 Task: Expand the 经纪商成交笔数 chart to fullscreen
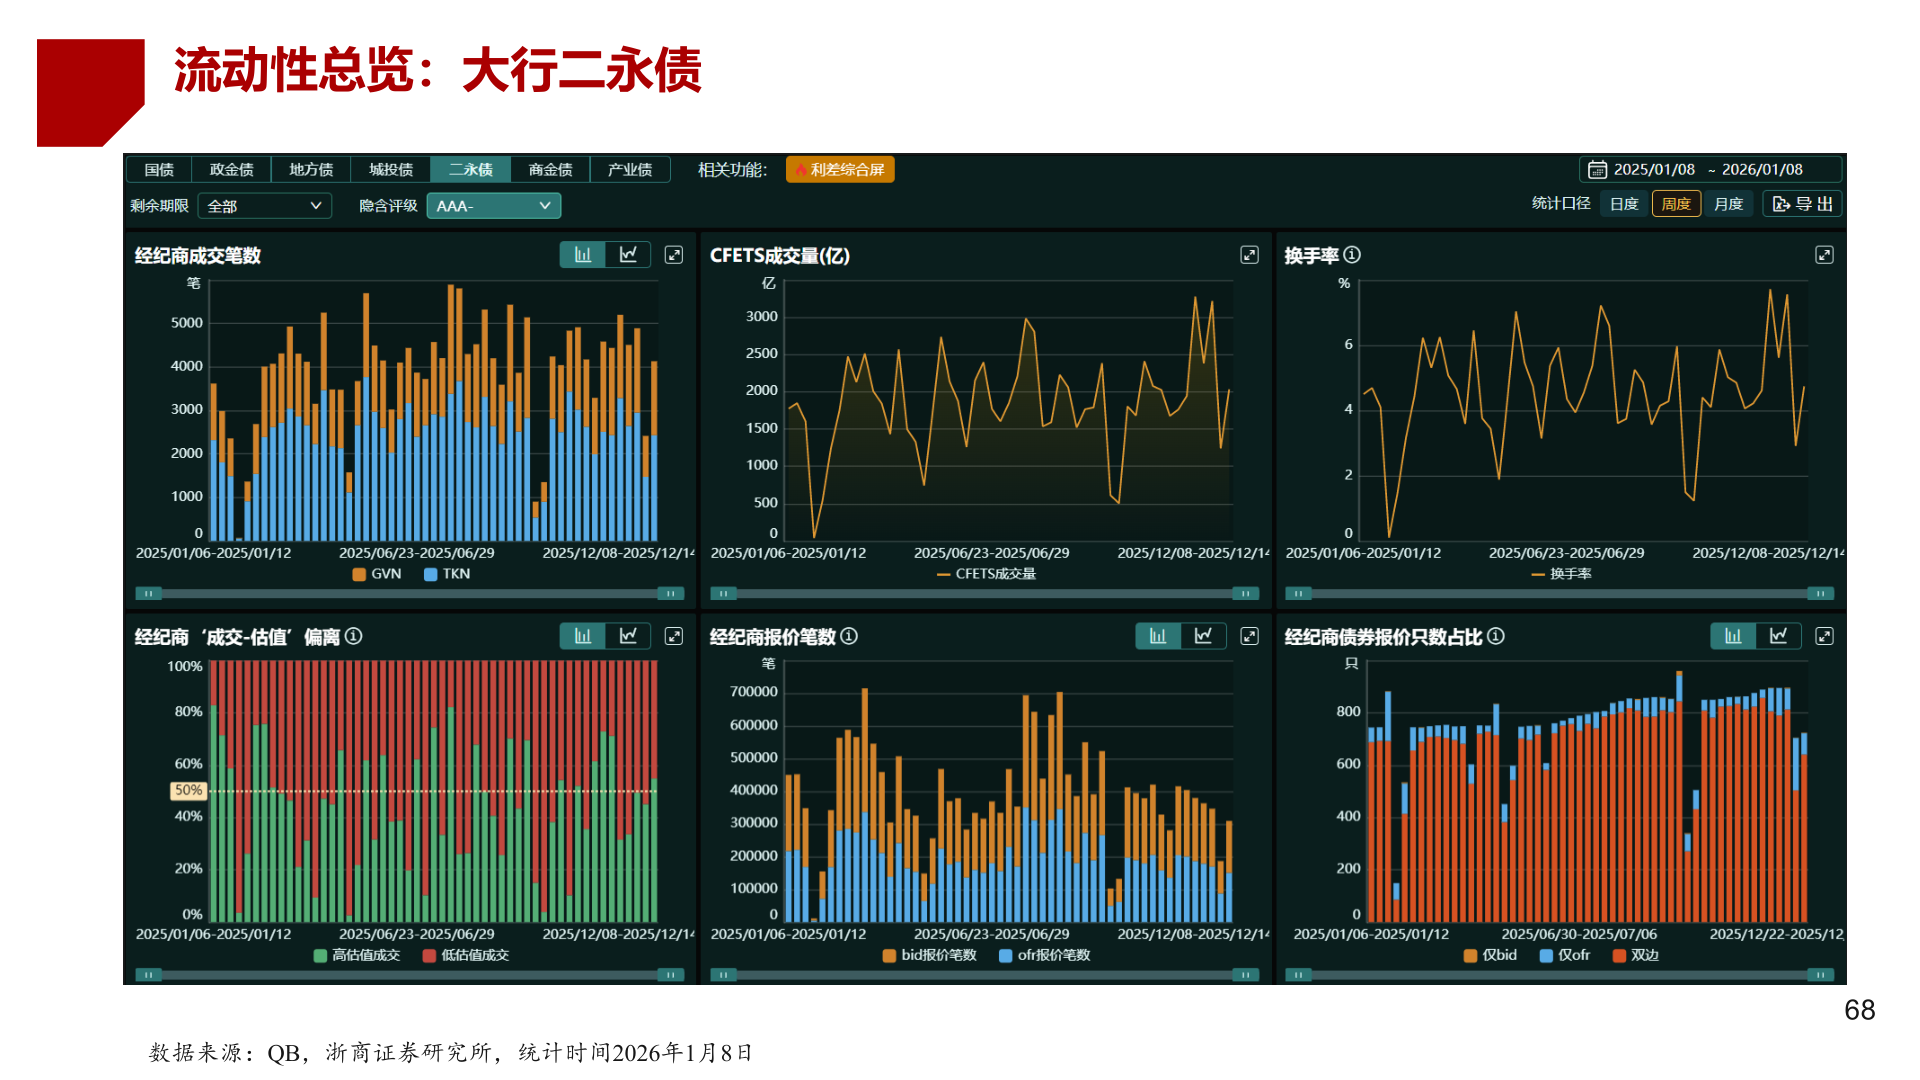click(674, 255)
